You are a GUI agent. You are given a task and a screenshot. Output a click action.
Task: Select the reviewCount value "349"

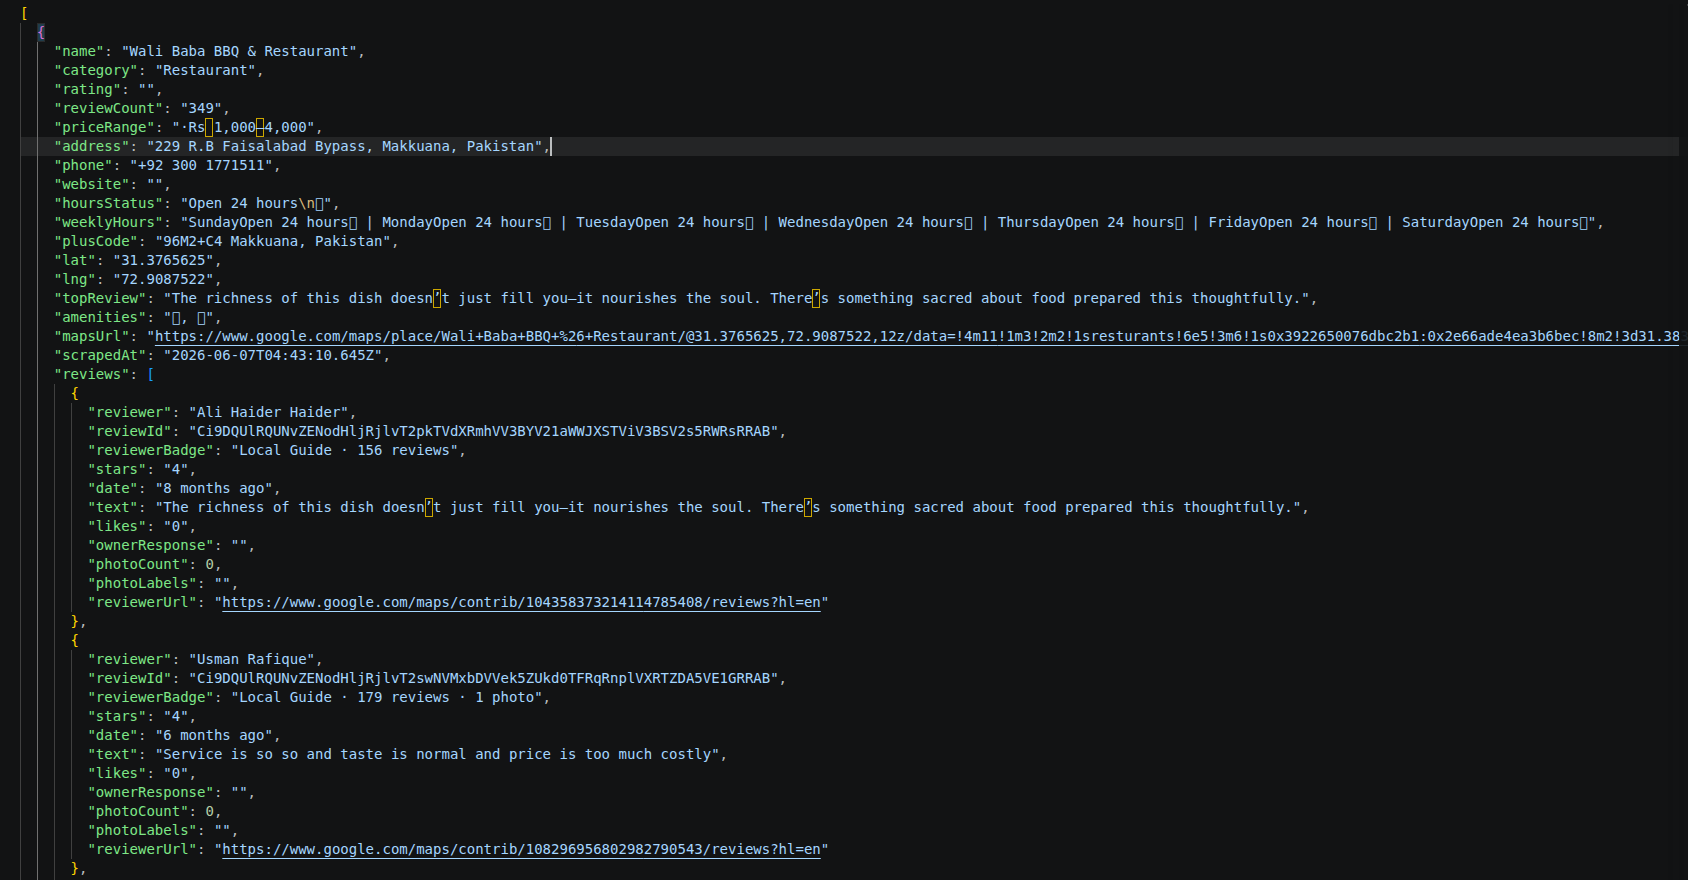(201, 108)
